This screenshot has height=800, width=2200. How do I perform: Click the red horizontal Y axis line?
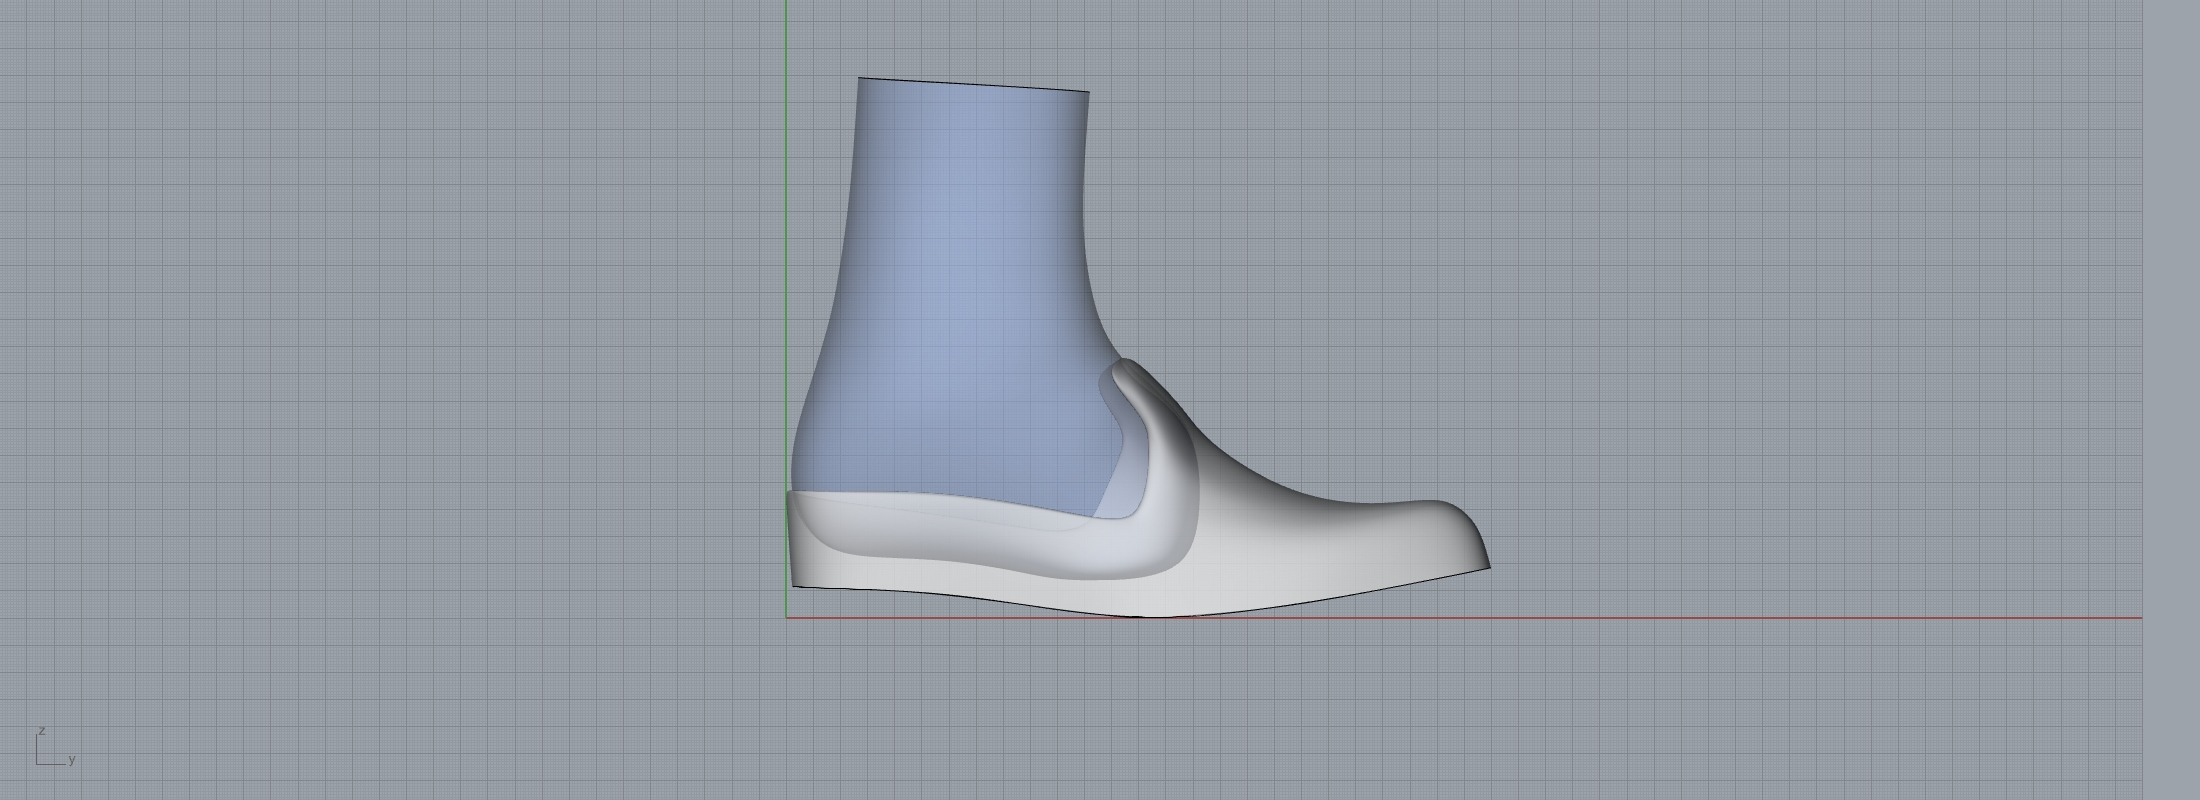(1700, 618)
